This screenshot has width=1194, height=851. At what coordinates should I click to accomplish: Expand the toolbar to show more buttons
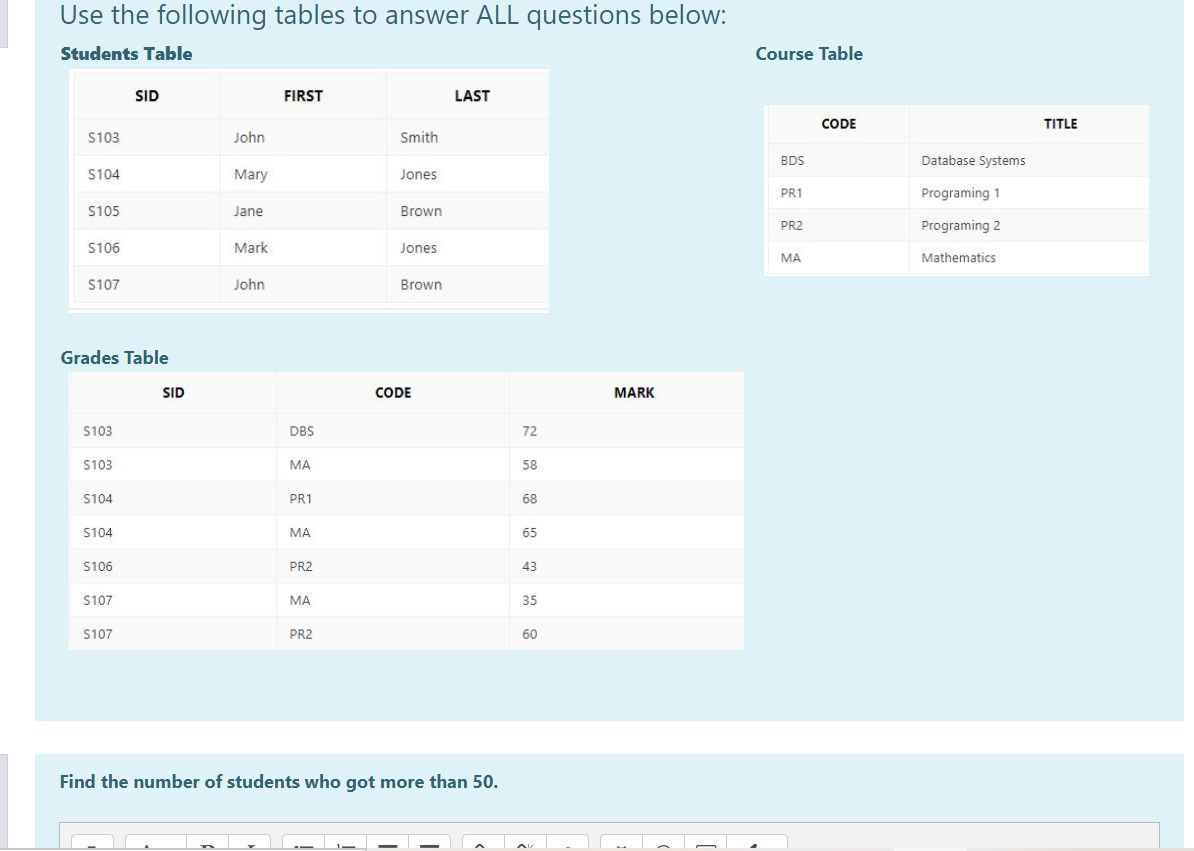coord(568,845)
